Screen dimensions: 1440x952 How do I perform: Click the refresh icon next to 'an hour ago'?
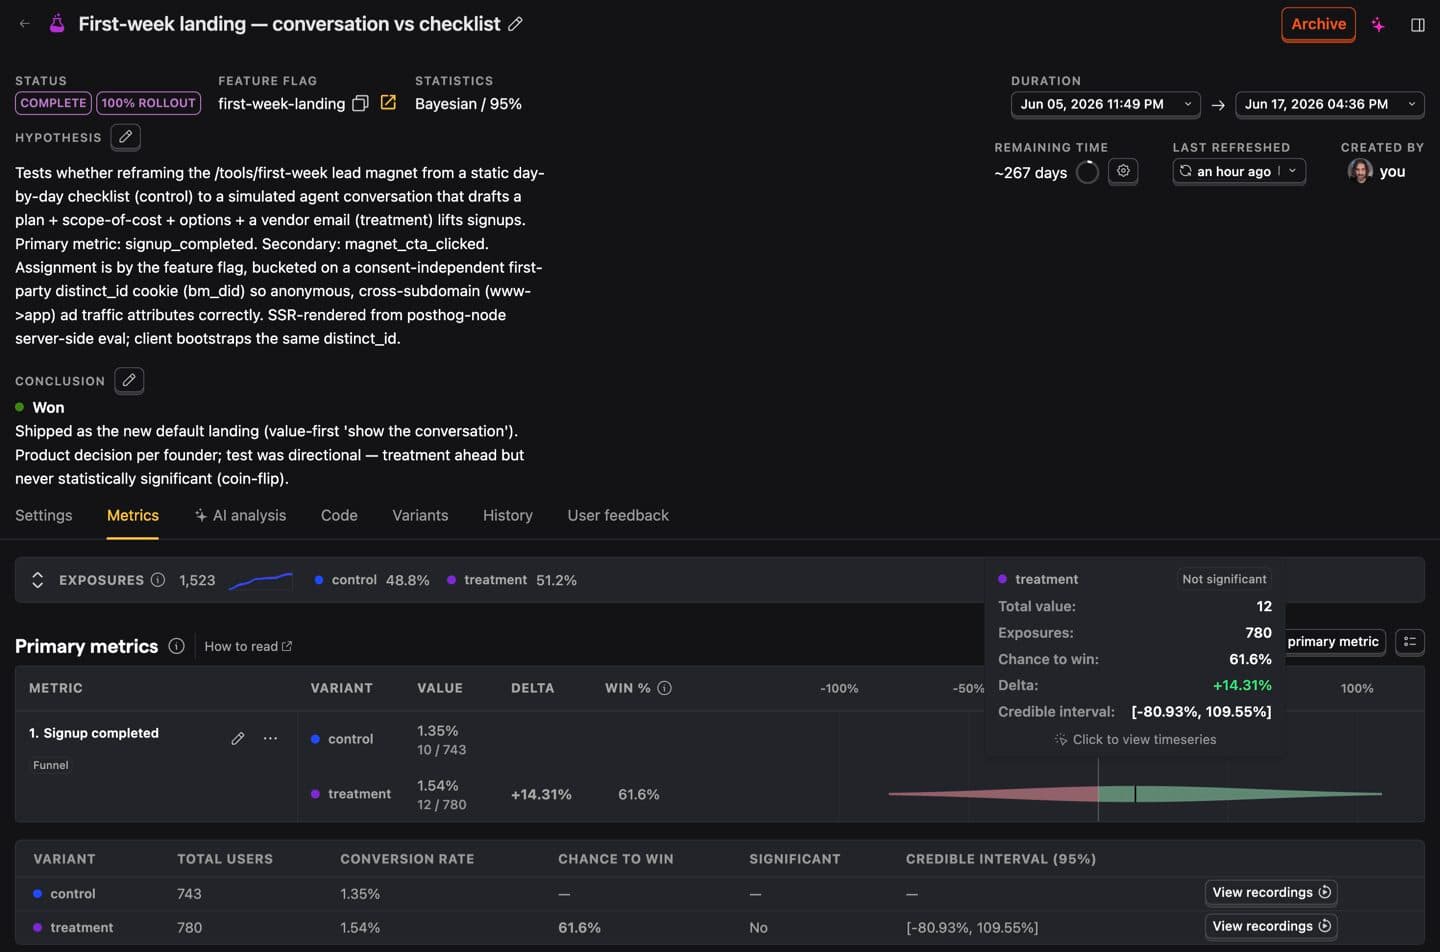[x=1185, y=171]
